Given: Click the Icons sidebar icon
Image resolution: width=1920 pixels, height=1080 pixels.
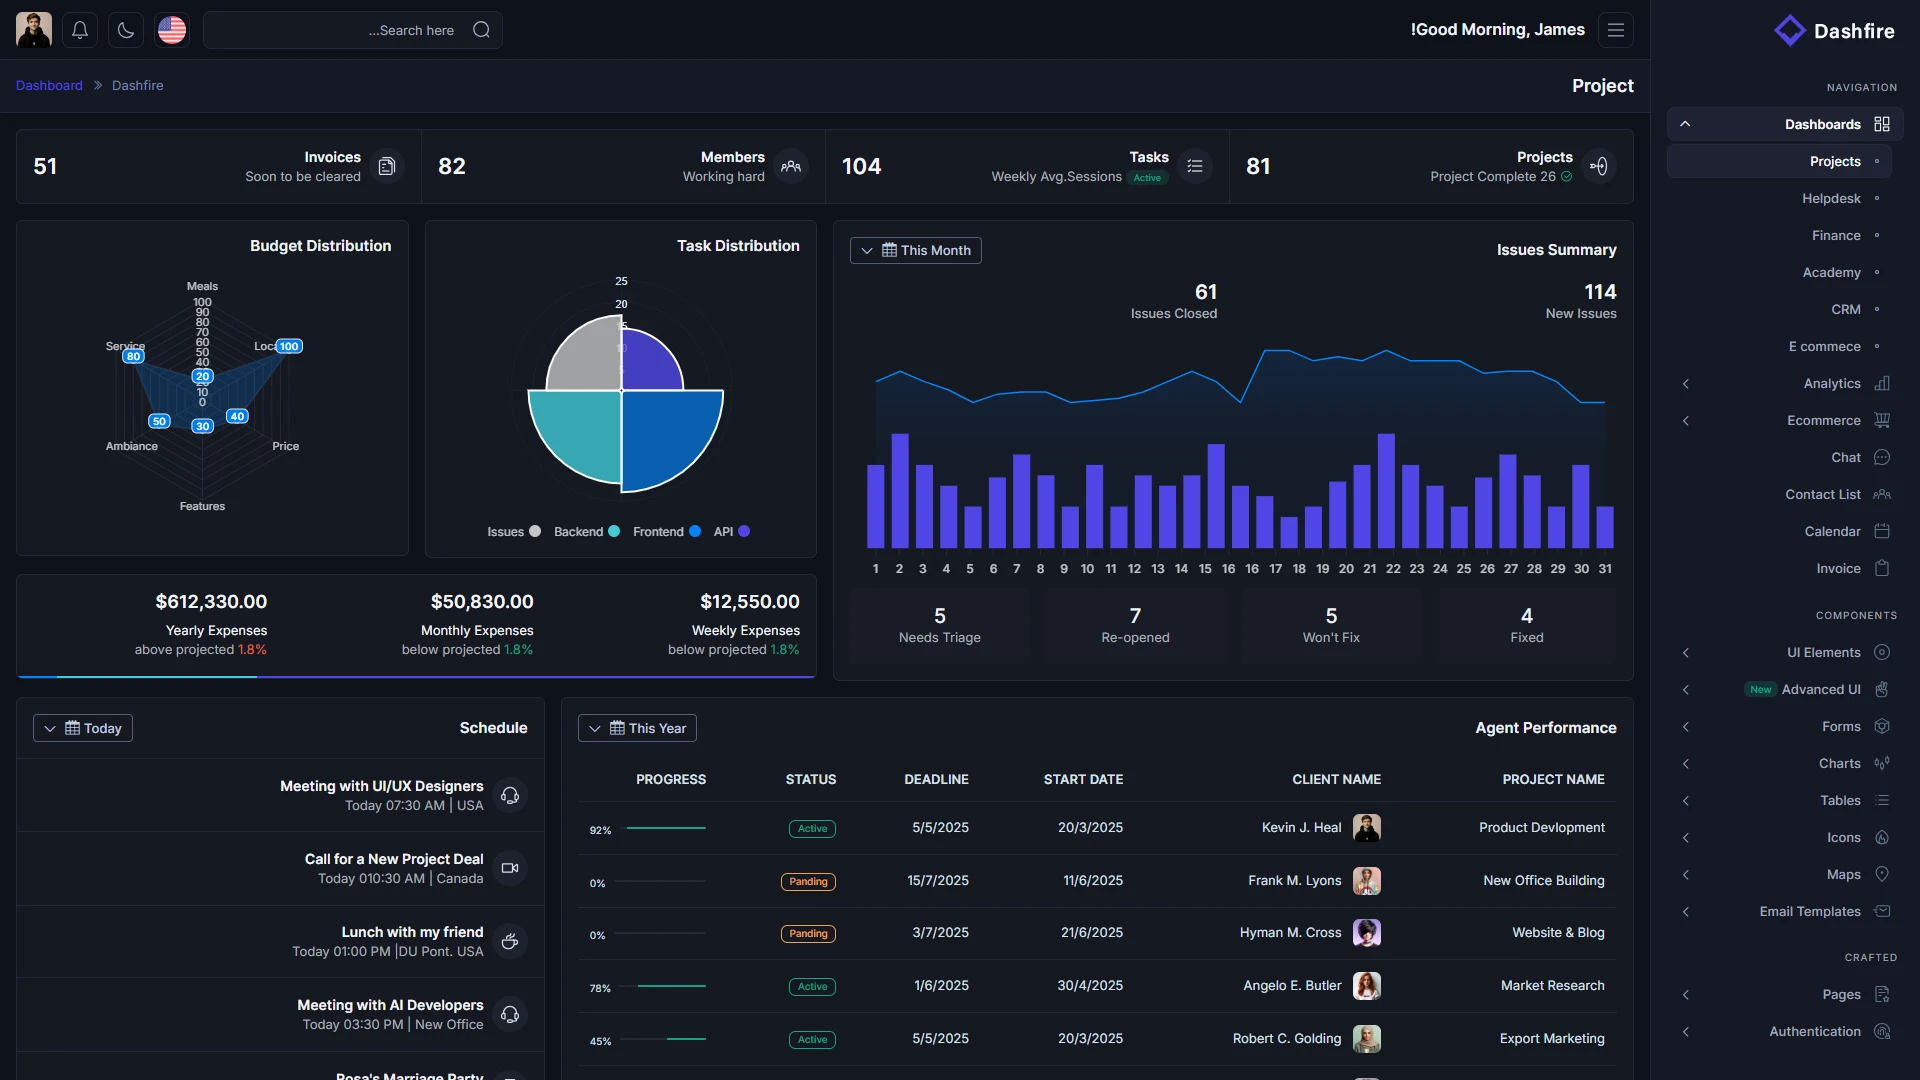Looking at the screenshot, I should click(1882, 837).
